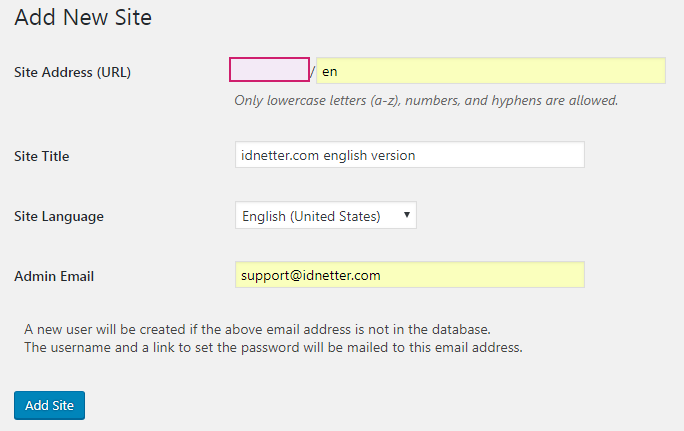The image size is (684, 431).
Task: Click the pink highlighted domain box
Action: (x=269, y=69)
